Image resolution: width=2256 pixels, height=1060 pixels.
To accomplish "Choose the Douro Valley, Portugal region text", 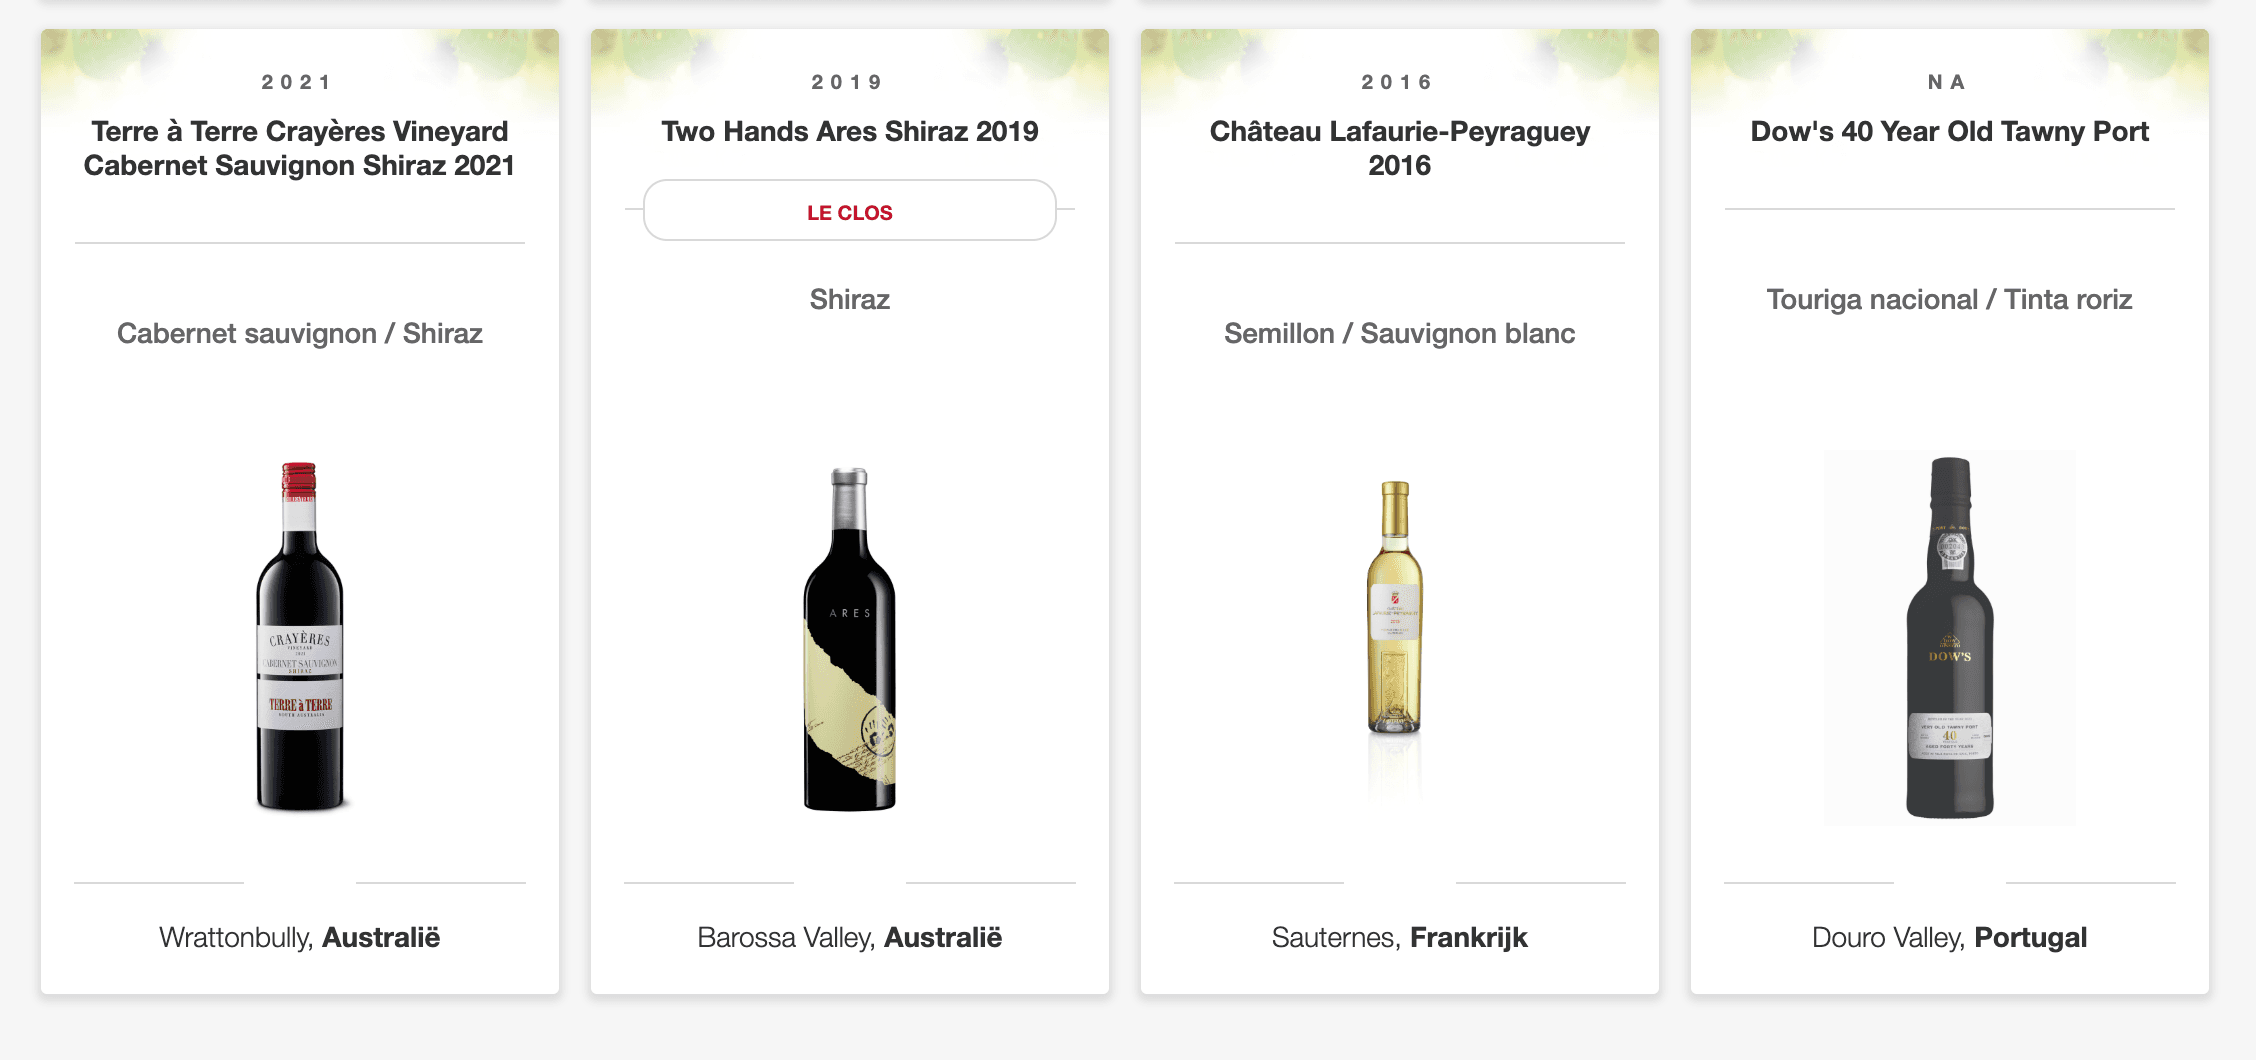I will tap(1949, 937).
